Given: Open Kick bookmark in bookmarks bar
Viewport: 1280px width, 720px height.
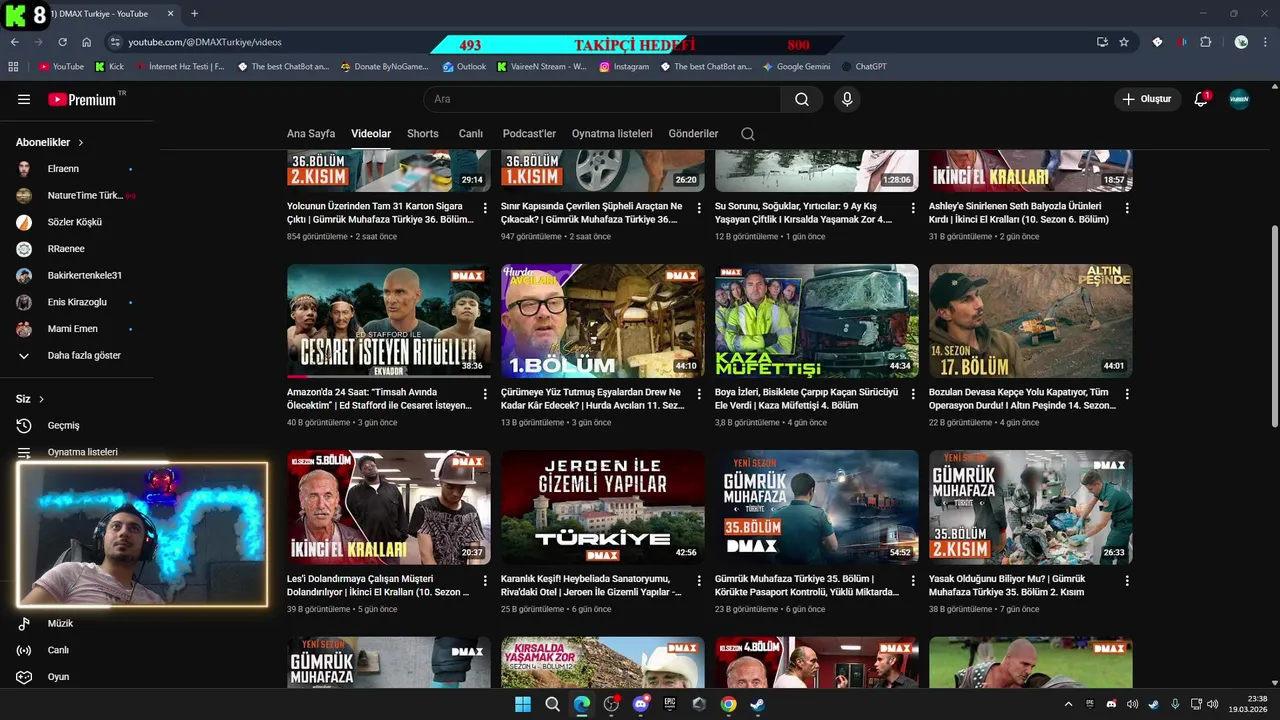Looking at the screenshot, I should [109, 67].
